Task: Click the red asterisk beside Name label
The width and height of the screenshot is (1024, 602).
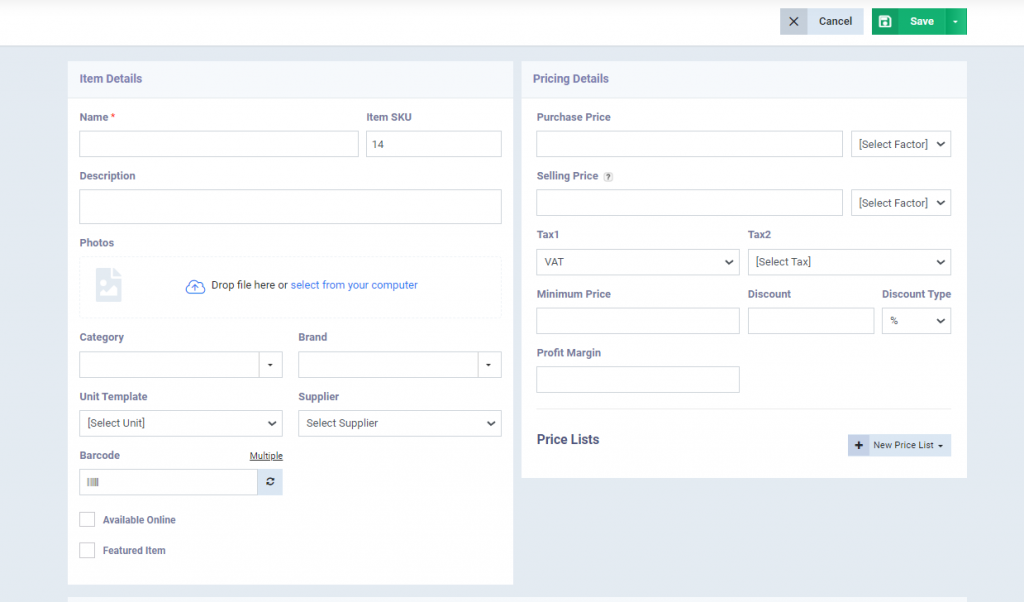Action: [x=110, y=116]
